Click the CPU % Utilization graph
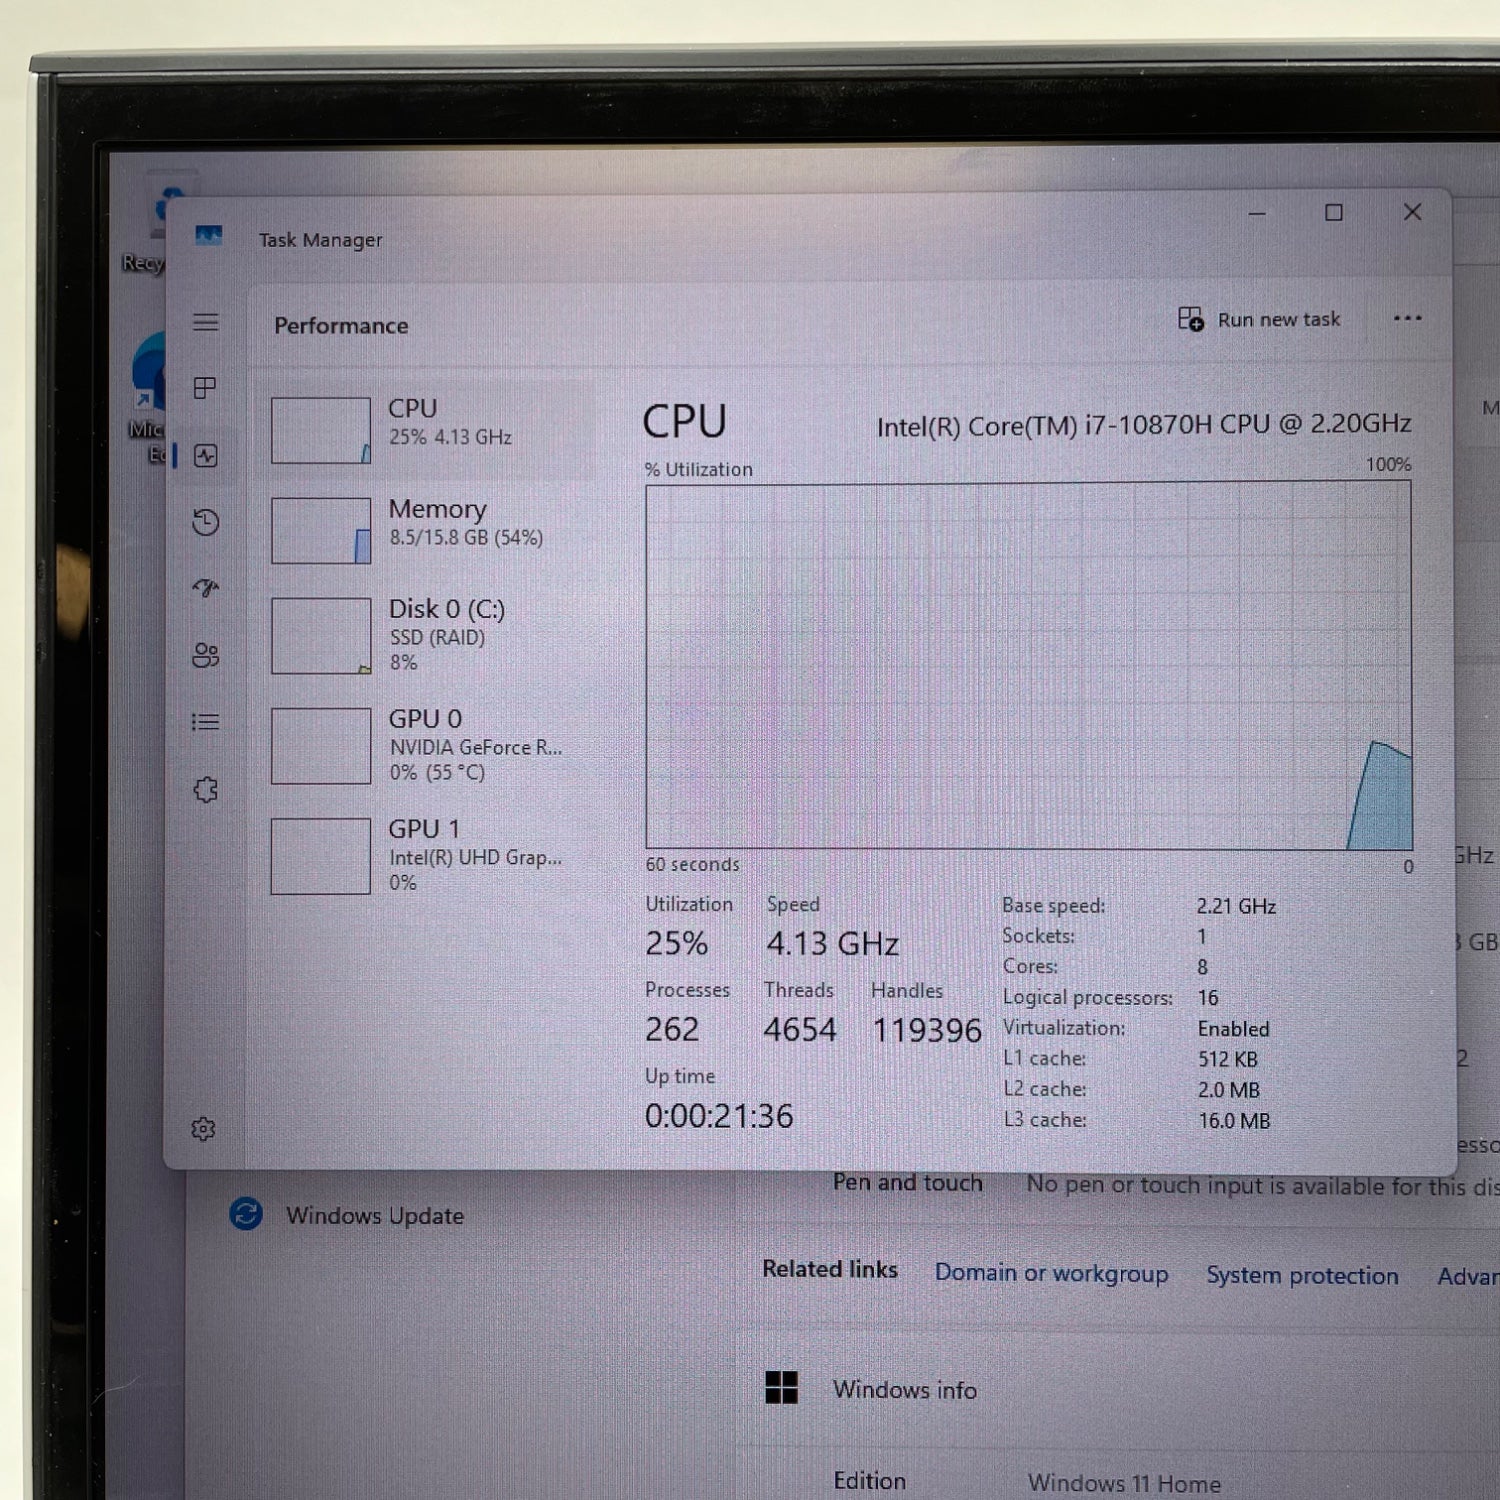This screenshot has width=1500, height=1500. [x=1029, y=667]
